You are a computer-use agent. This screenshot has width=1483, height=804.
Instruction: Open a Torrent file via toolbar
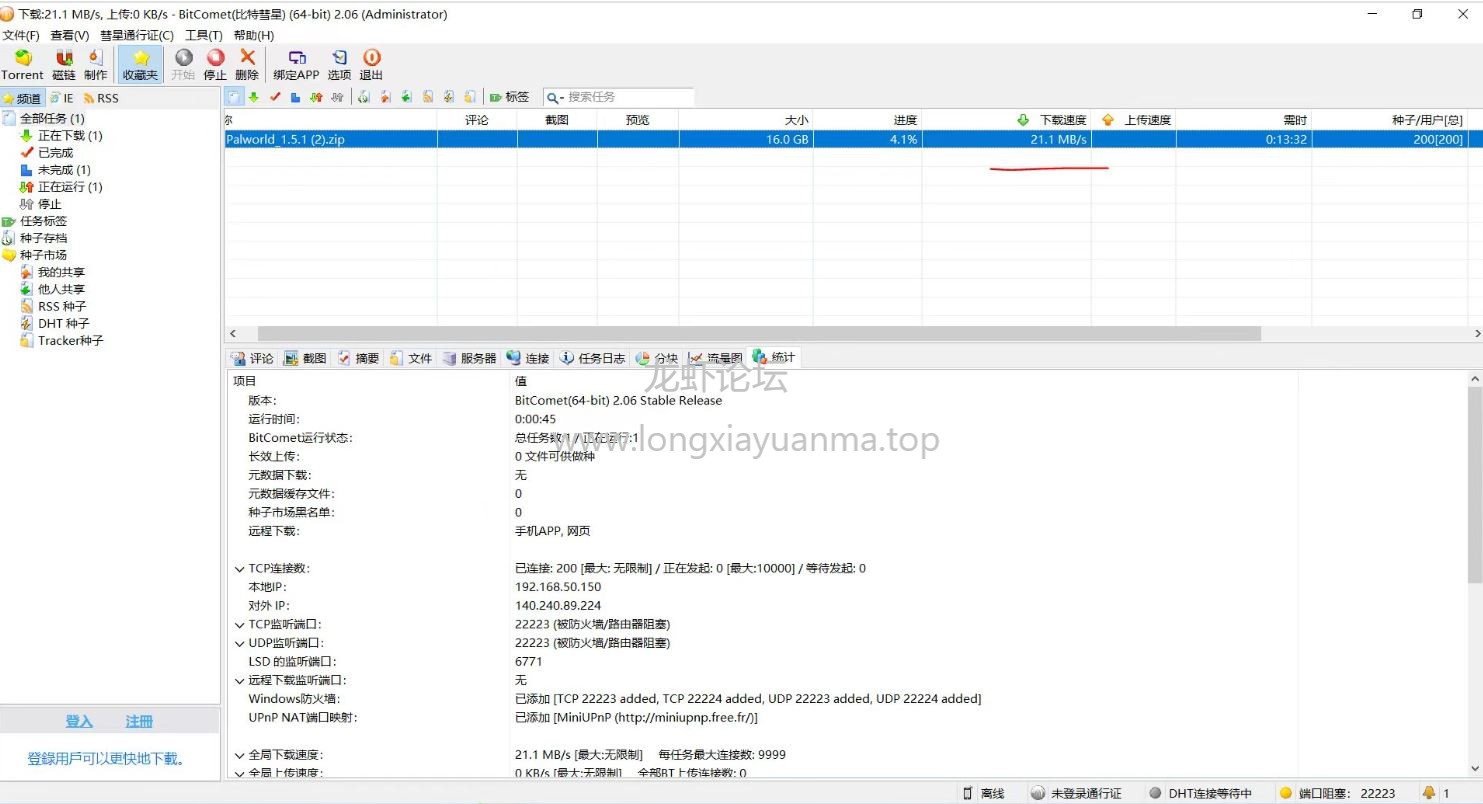(x=22, y=65)
